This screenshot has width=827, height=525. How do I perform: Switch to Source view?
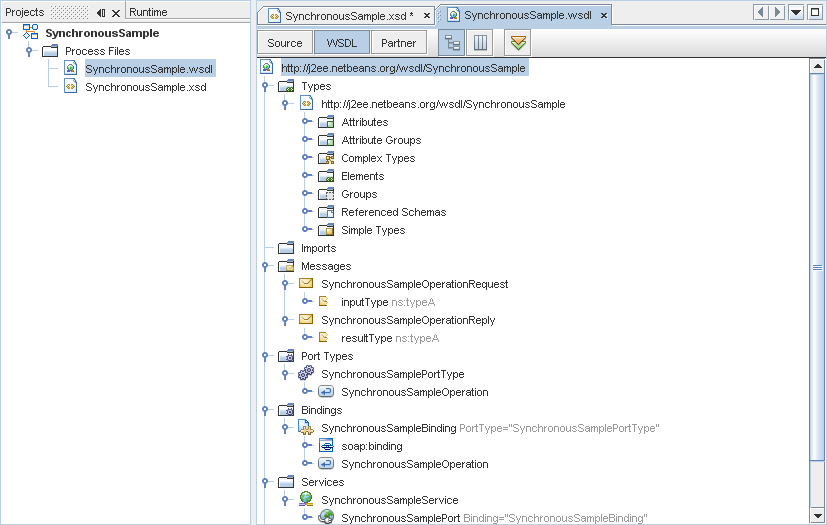[285, 43]
